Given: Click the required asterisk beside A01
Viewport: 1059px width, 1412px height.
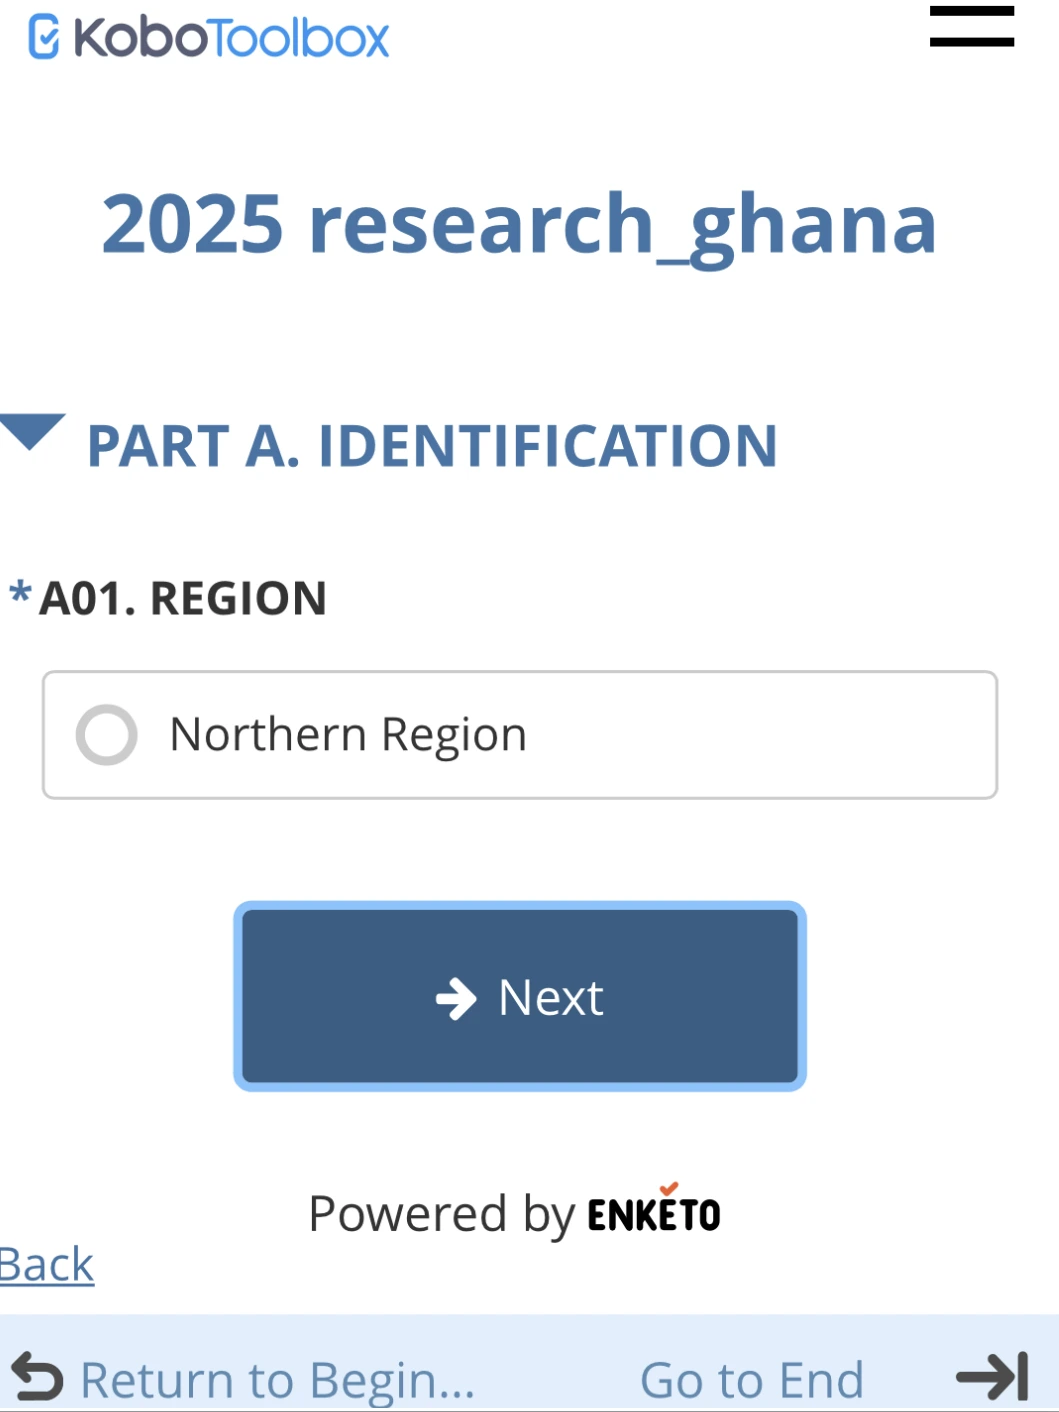Looking at the screenshot, I should (20, 593).
